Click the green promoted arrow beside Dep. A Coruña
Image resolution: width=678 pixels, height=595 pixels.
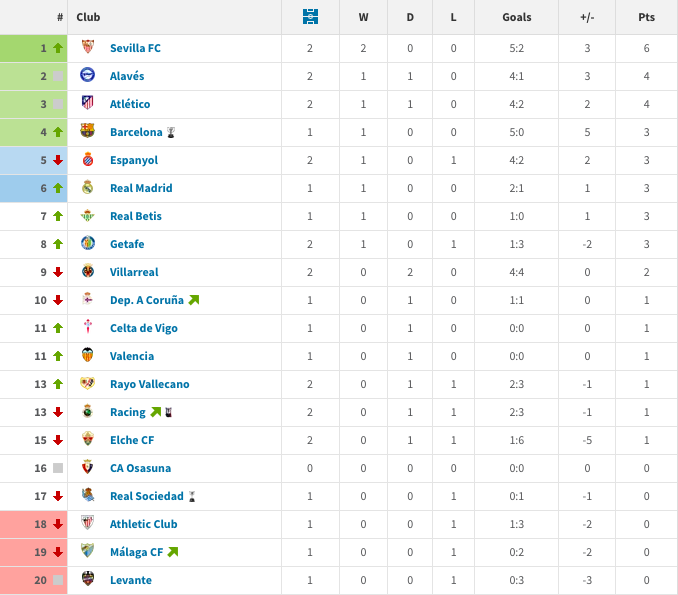[x=194, y=300]
